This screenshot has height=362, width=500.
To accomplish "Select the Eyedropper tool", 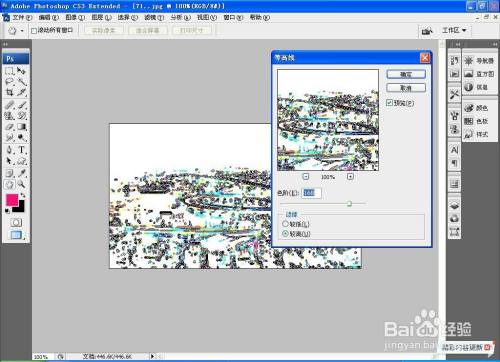I will (x=22, y=173).
